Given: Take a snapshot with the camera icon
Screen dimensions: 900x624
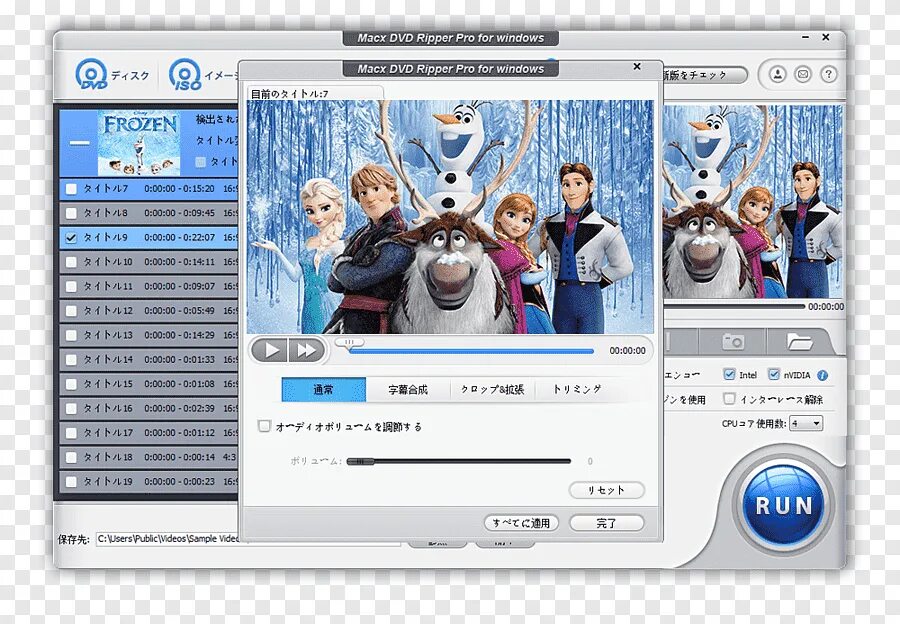Looking at the screenshot, I should tap(732, 342).
